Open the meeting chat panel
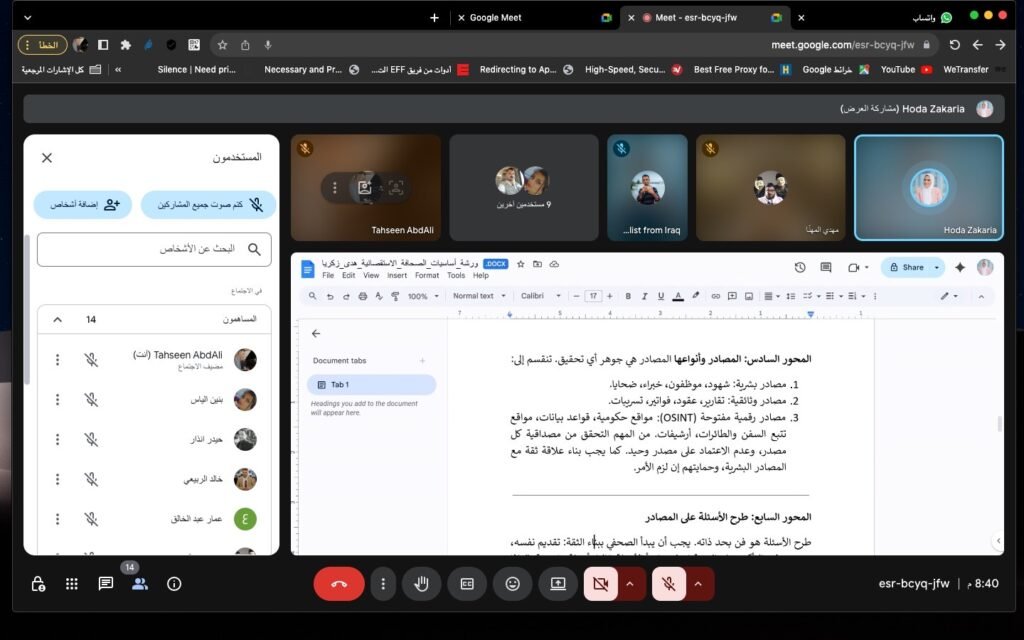 pyautogui.click(x=106, y=584)
